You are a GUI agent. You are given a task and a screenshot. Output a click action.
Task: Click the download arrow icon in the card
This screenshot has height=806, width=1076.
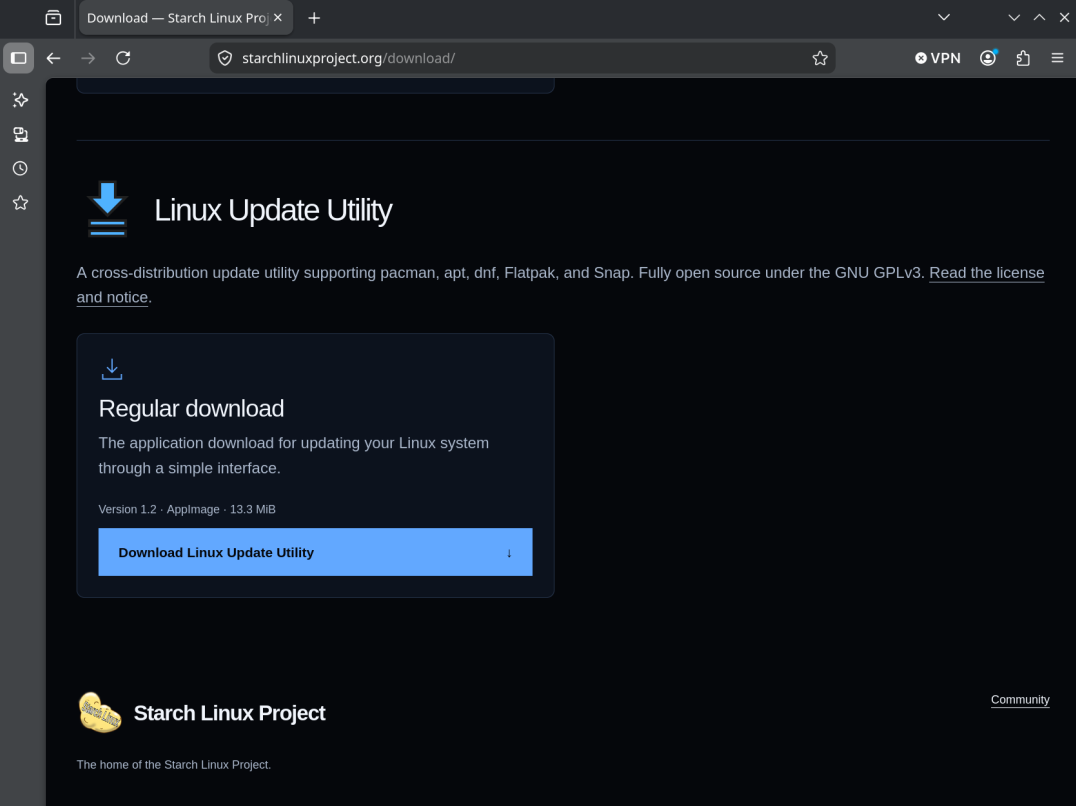112,369
